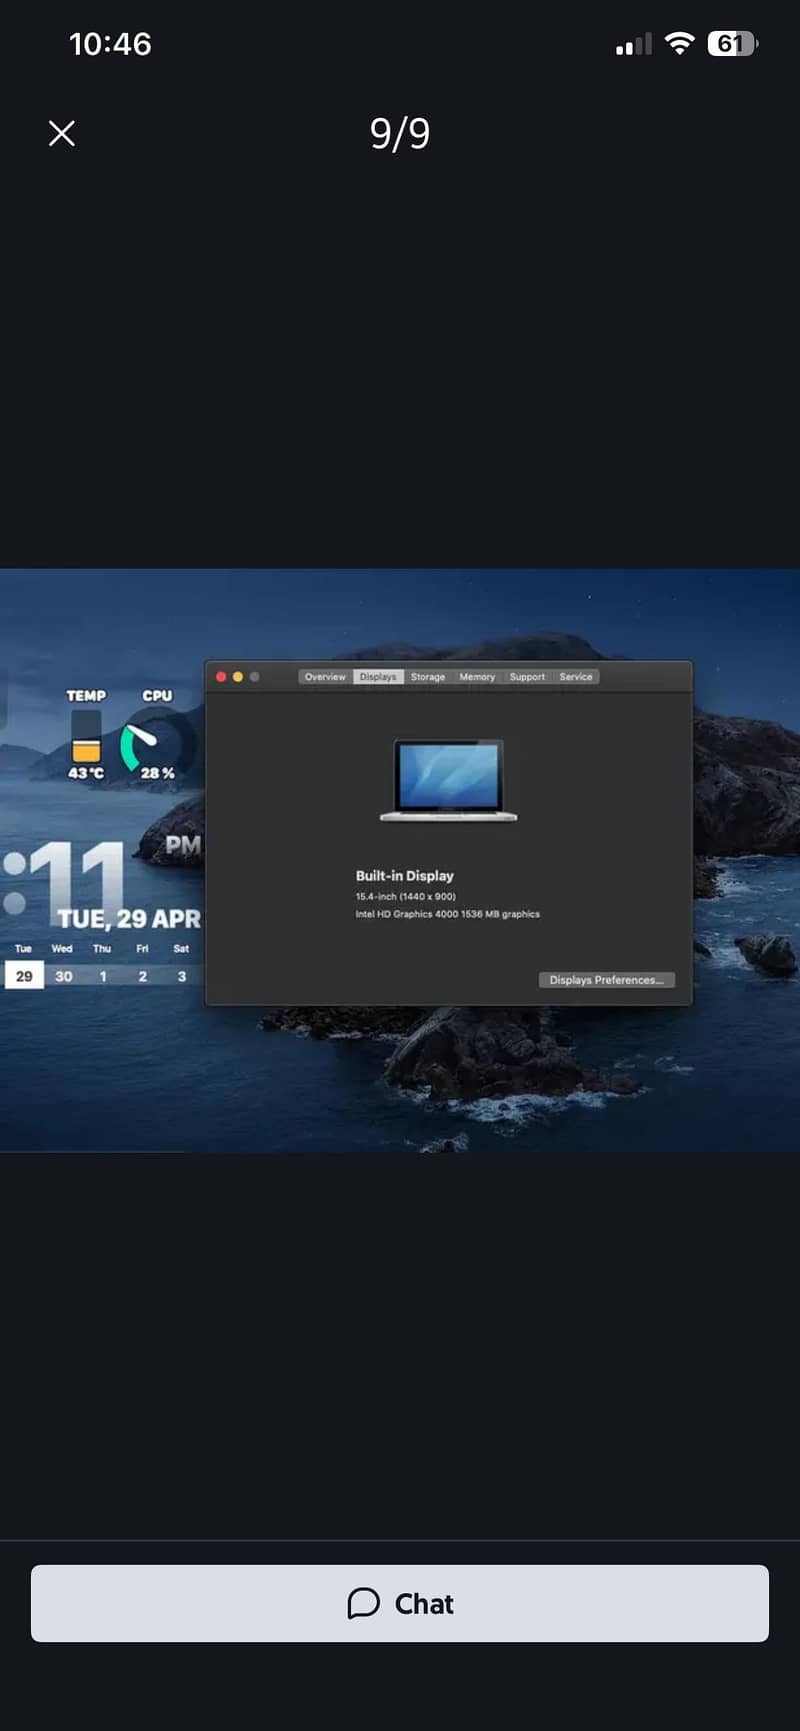Select day 30 in the calendar widget
The height and width of the screenshot is (1731, 800).
[64, 976]
